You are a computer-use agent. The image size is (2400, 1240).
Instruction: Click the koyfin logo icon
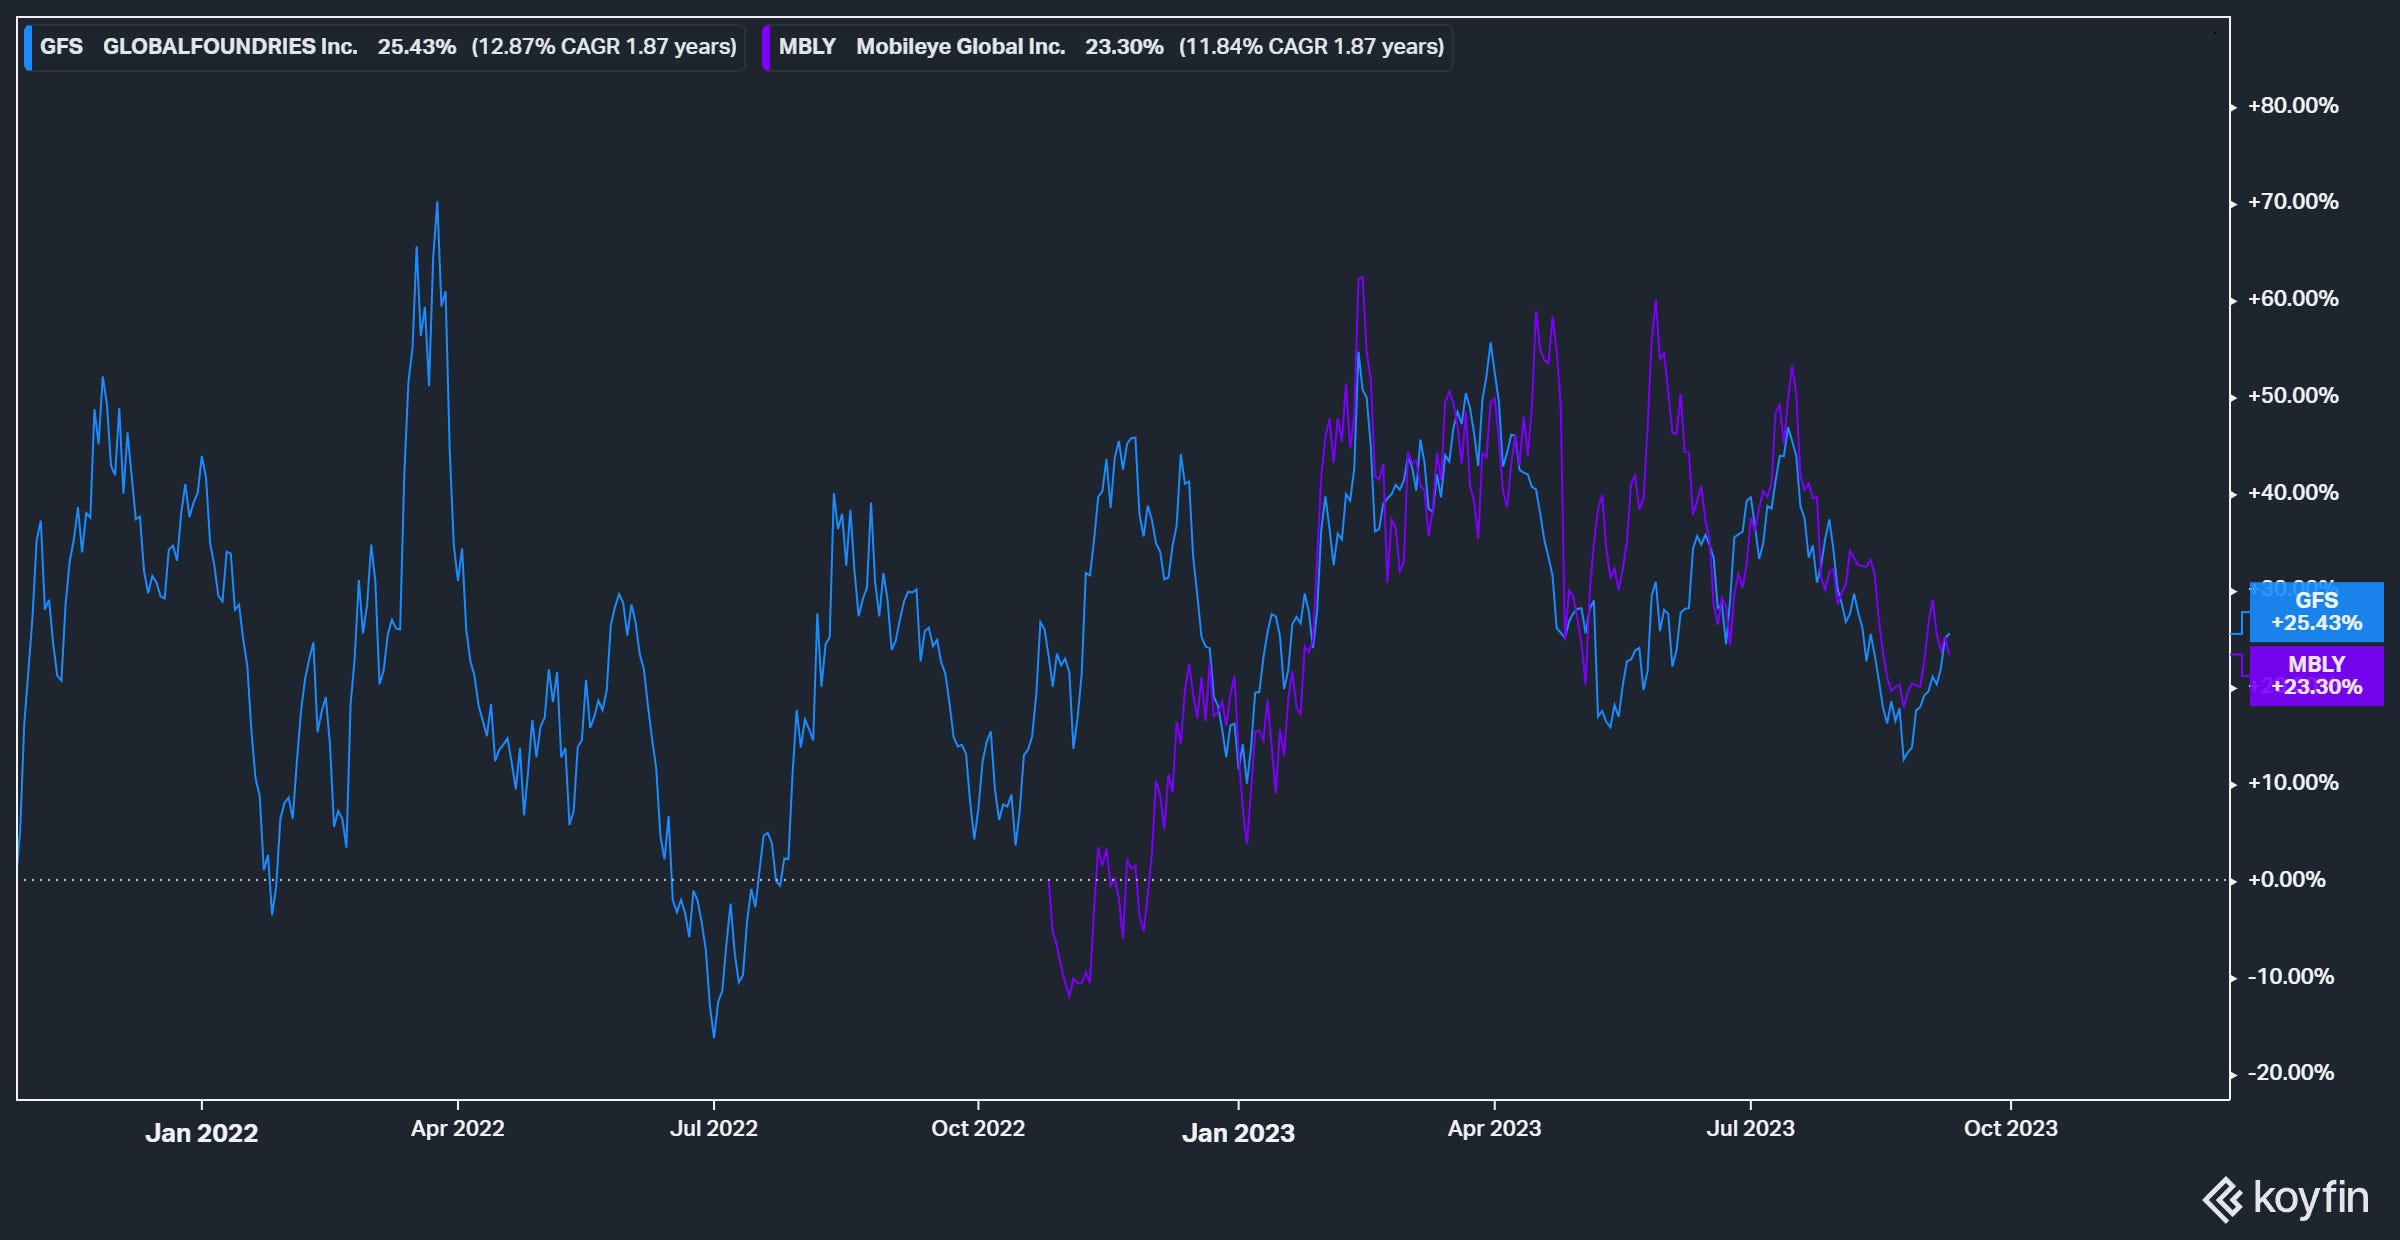pos(2224,1200)
